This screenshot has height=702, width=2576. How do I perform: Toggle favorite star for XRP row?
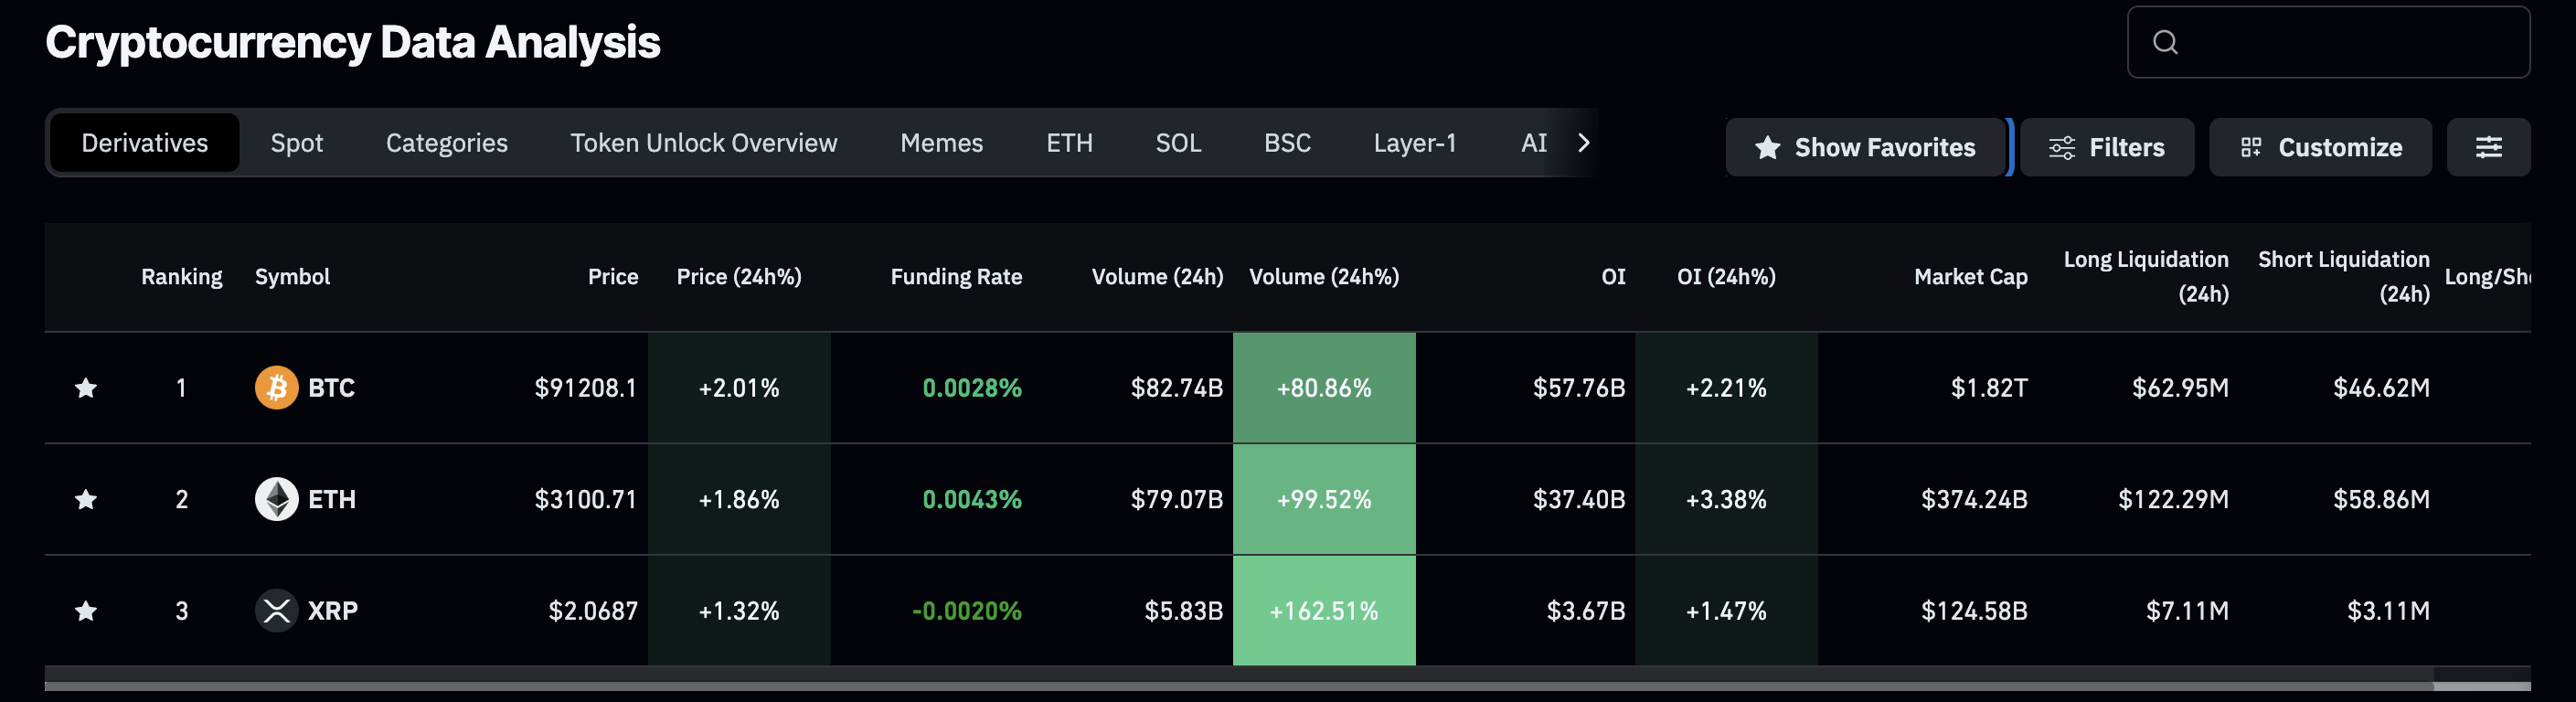[x=86, y=610]
